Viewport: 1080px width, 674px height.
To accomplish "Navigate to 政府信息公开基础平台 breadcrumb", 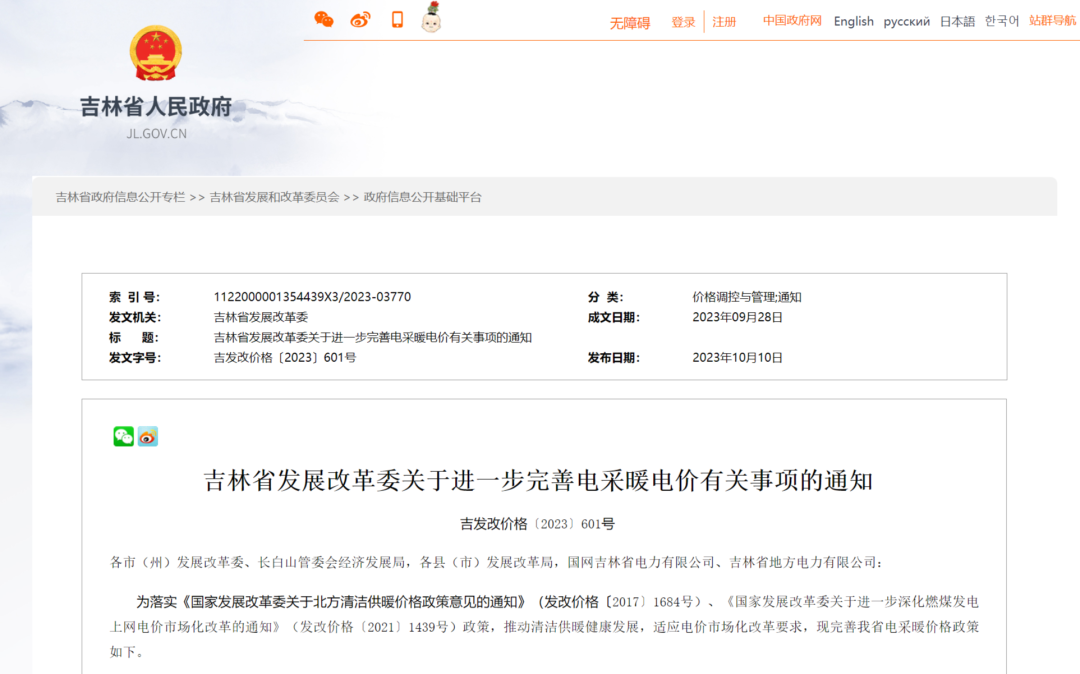I will [422, 197].
